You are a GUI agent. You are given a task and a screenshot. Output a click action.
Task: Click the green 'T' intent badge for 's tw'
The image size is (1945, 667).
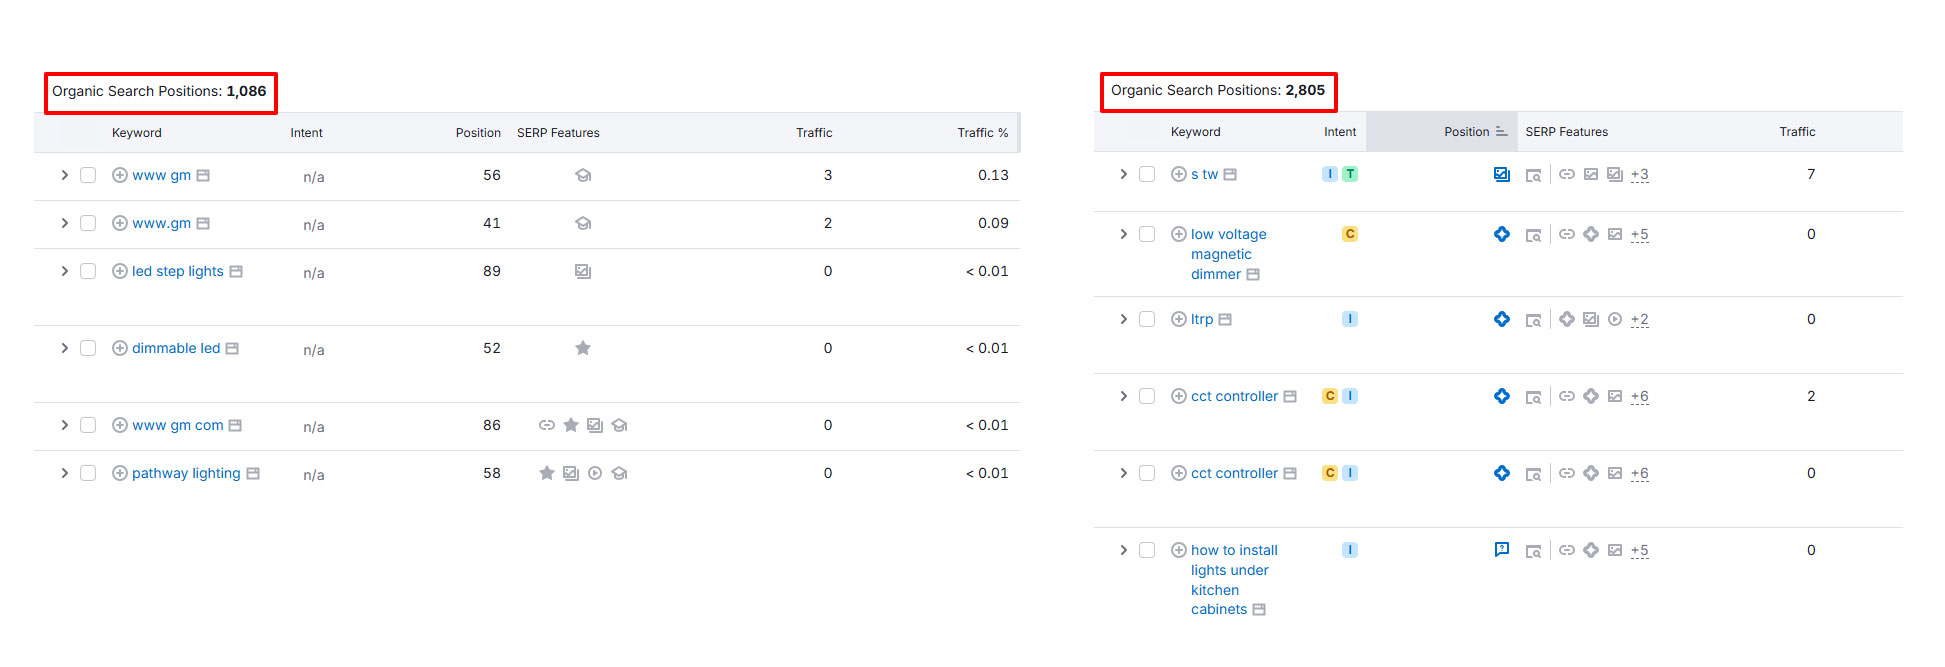[x=1350, y=174]
